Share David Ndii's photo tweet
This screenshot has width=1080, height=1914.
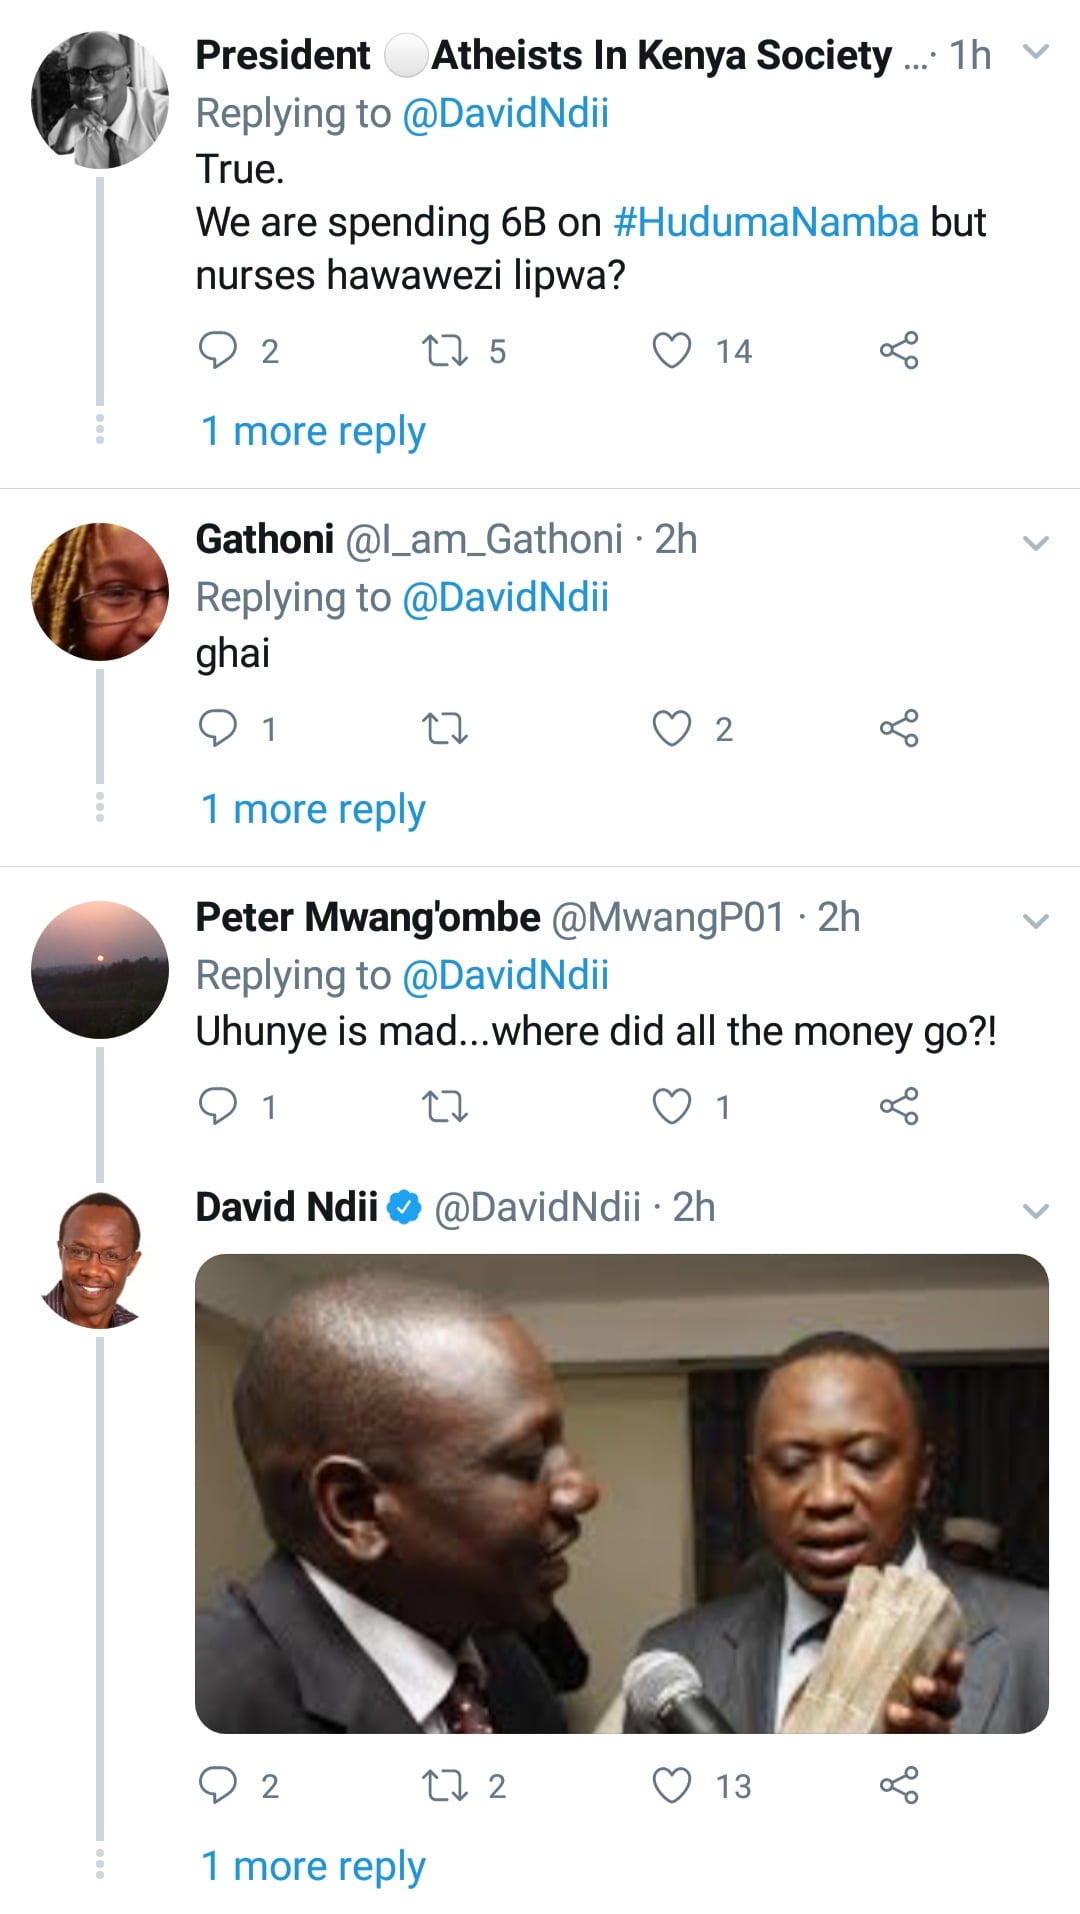(899, 1785)
